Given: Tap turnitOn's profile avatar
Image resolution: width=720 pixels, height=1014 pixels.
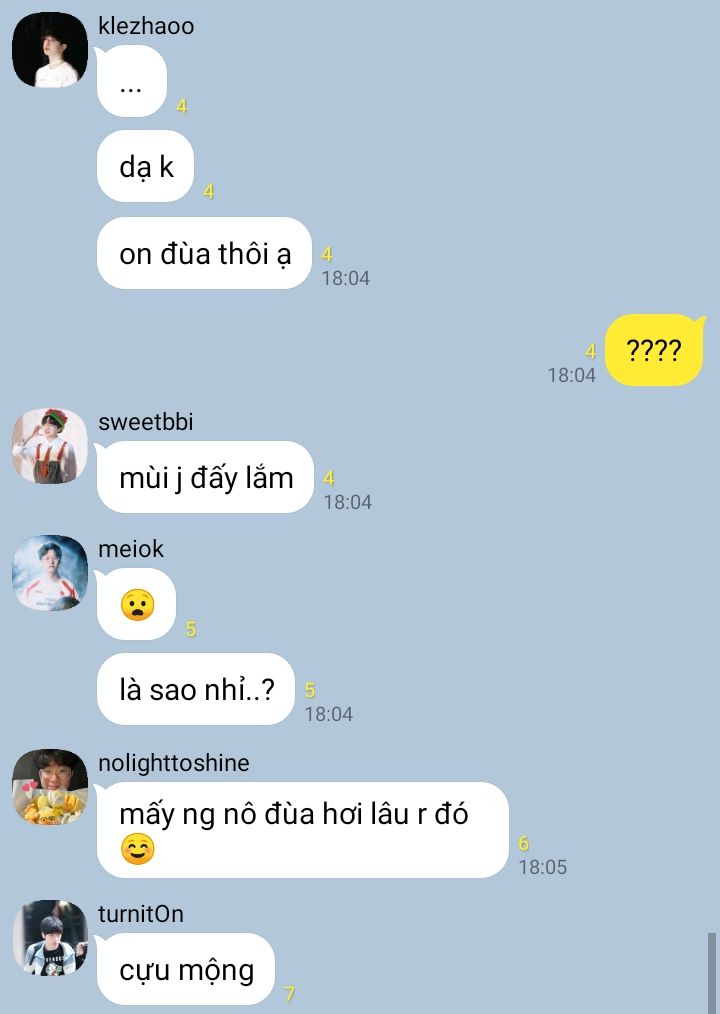Looking at the screenshot, I should 50,938.
